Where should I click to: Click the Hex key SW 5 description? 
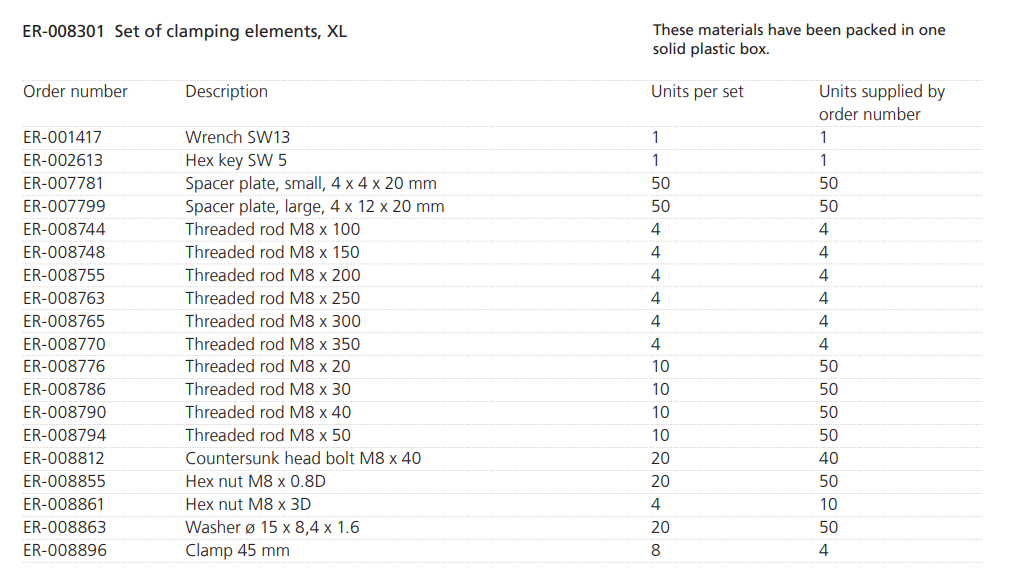tap(236, 161)
